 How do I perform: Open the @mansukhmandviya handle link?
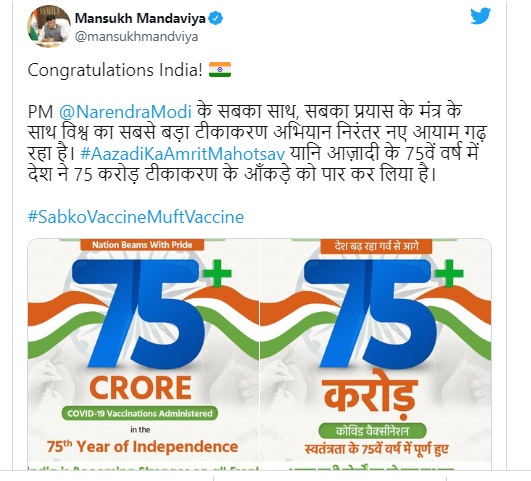[136, 36]
